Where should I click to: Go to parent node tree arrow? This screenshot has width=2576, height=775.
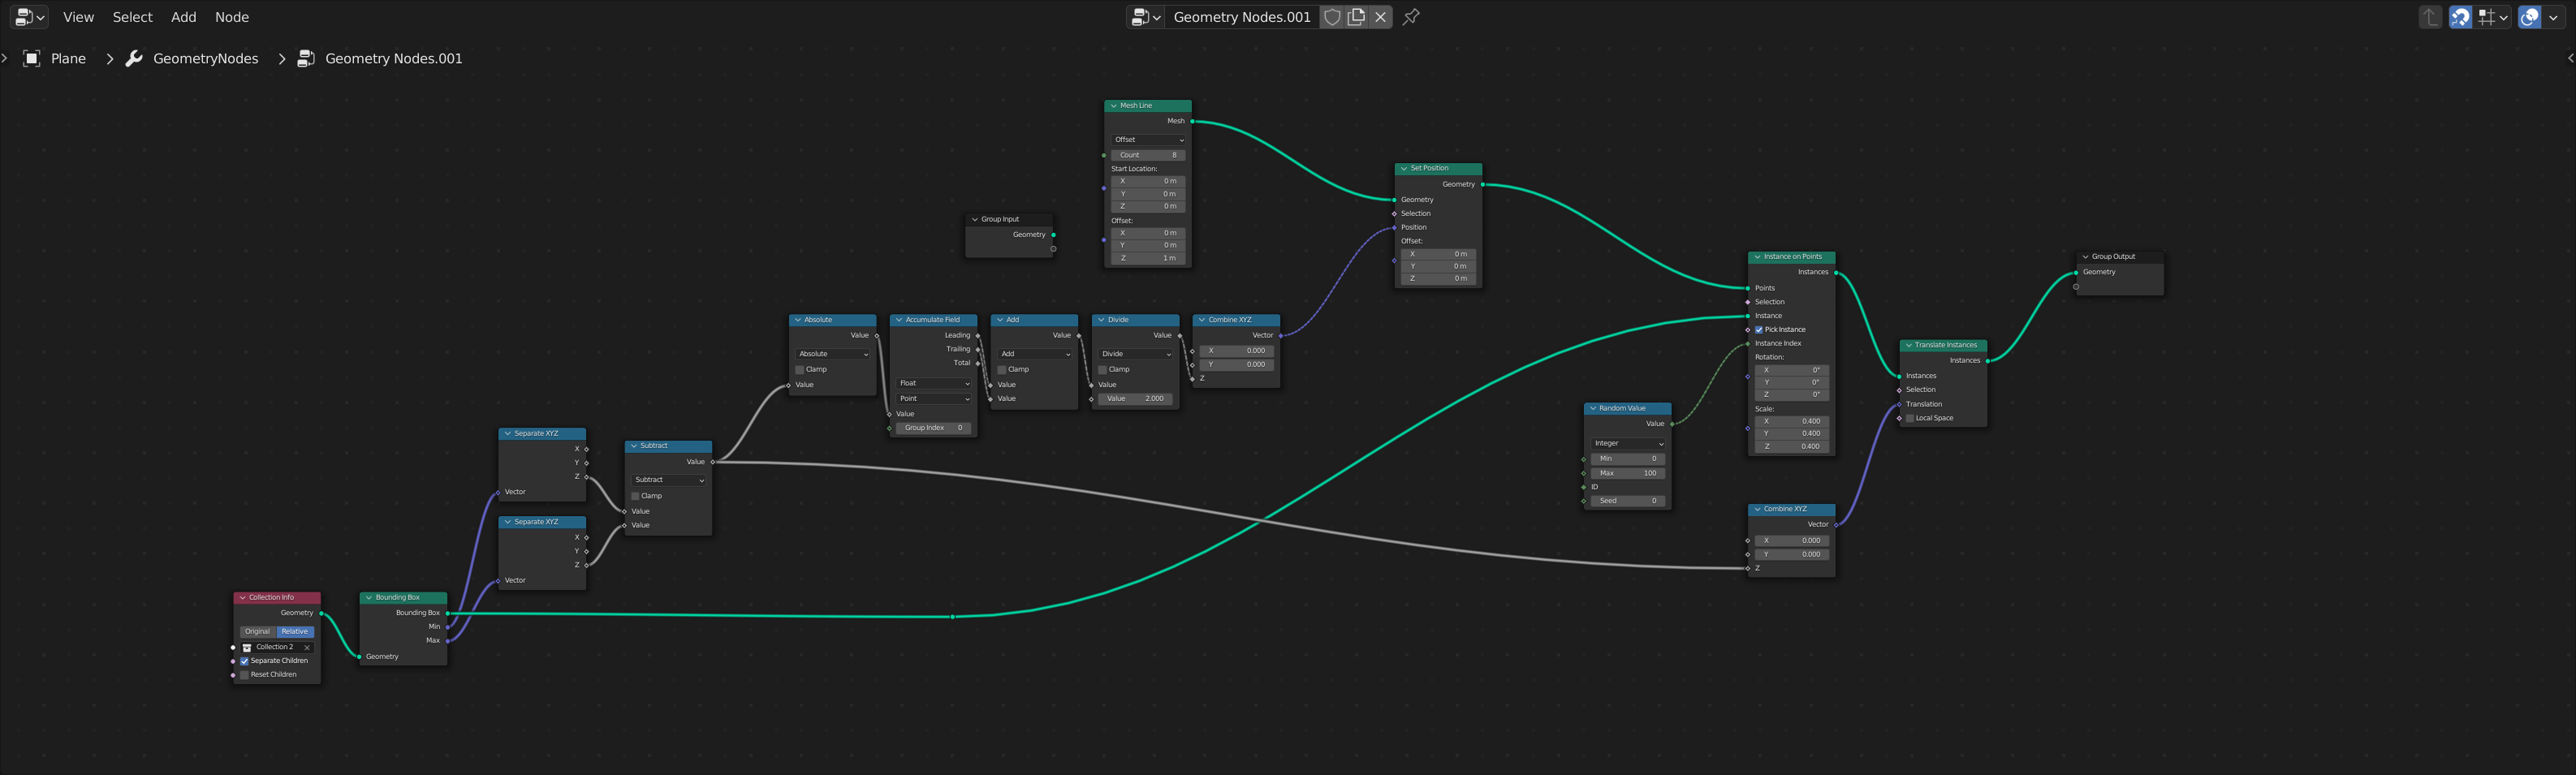[x=2429, y=17]
